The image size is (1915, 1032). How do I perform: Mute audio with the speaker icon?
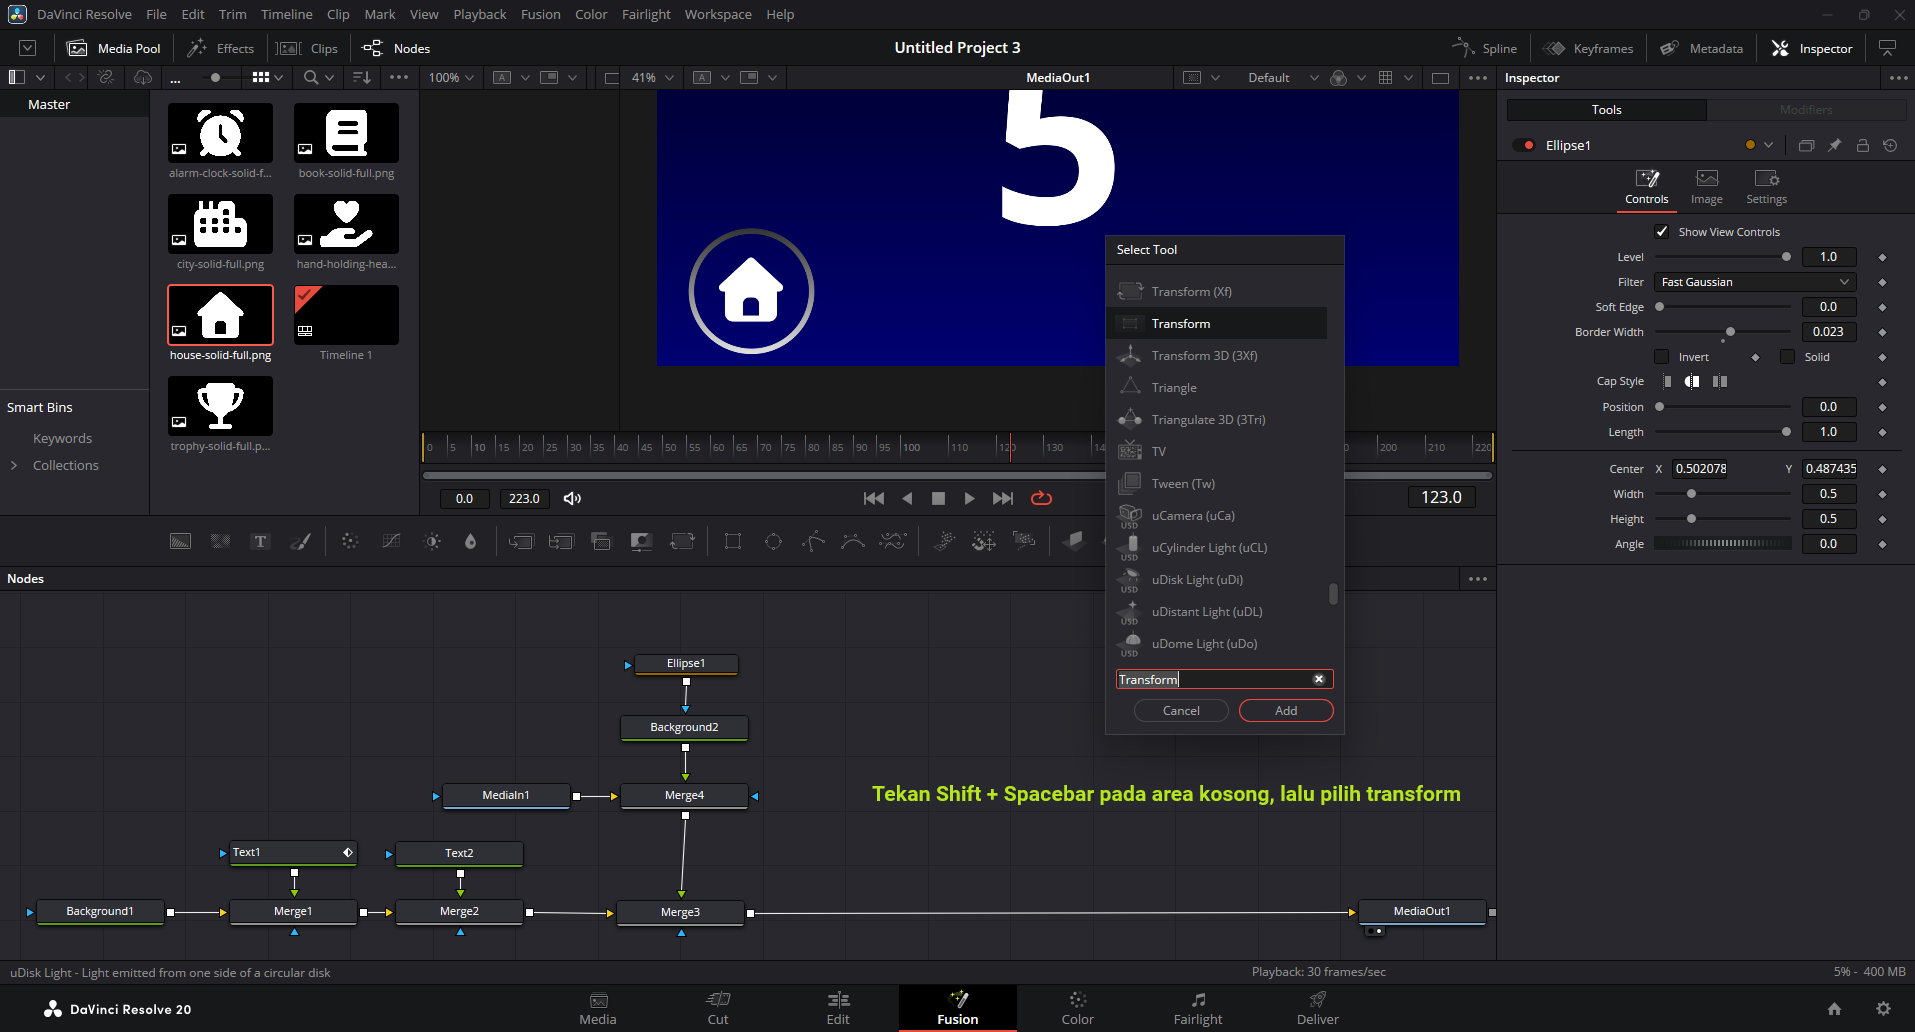(x=572, y=498)
